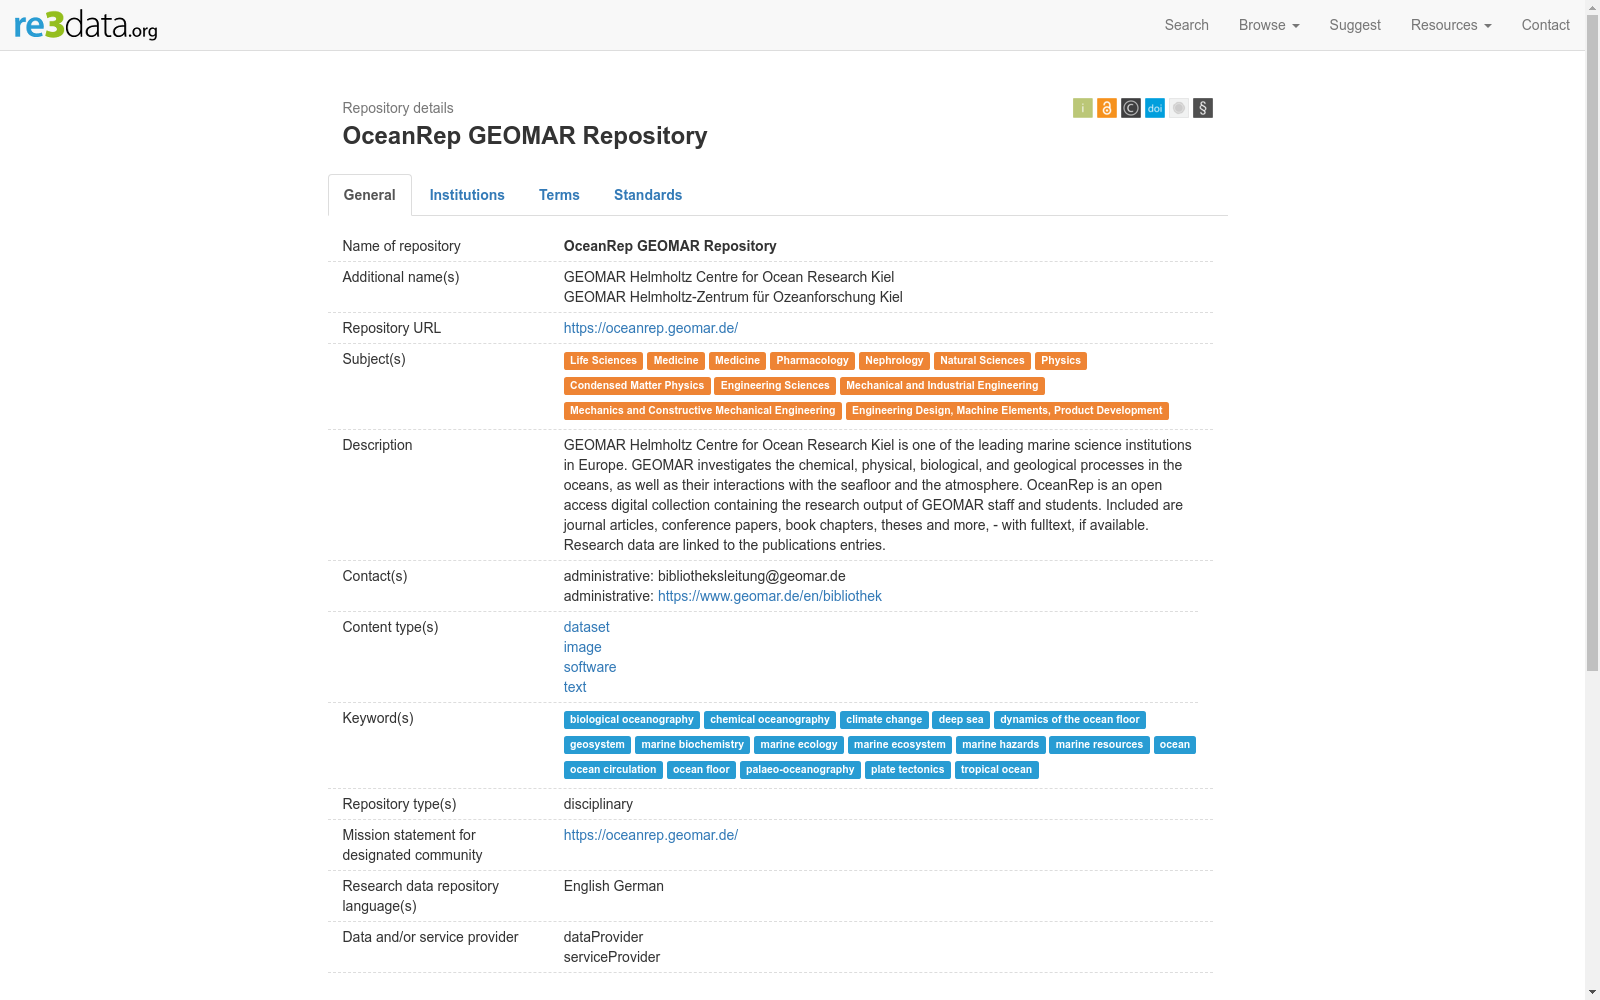Switch to the Terms tab
The image size is (1600, 1000).
point(559,195)
